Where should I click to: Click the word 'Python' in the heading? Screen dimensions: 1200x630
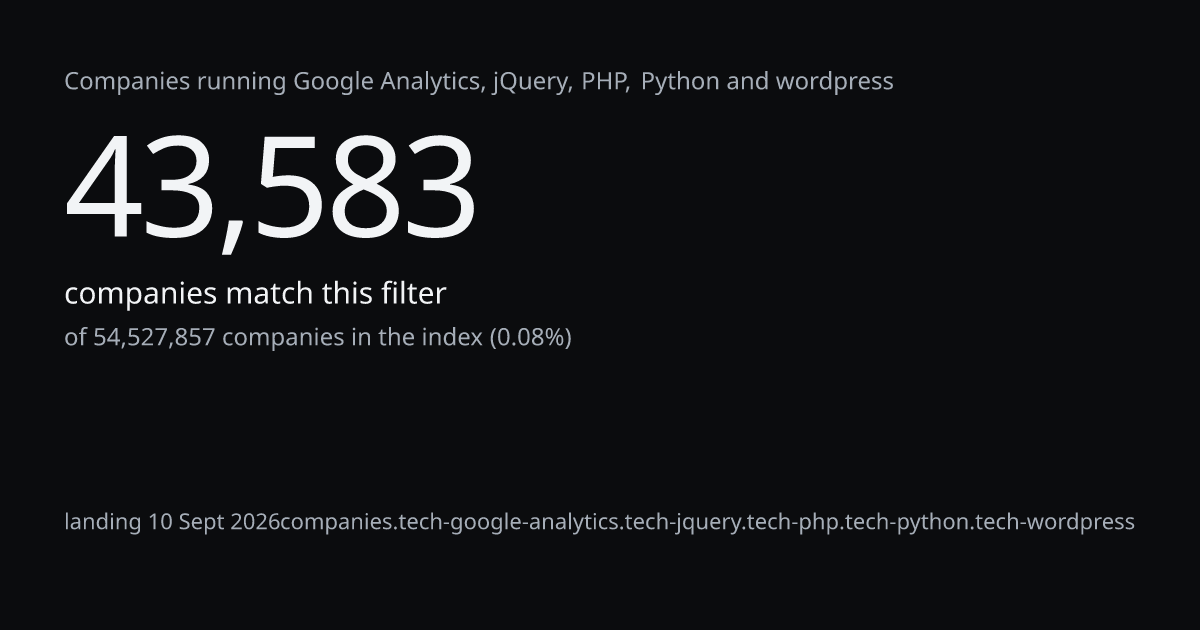pyautogui.click(x=680, y=82)
